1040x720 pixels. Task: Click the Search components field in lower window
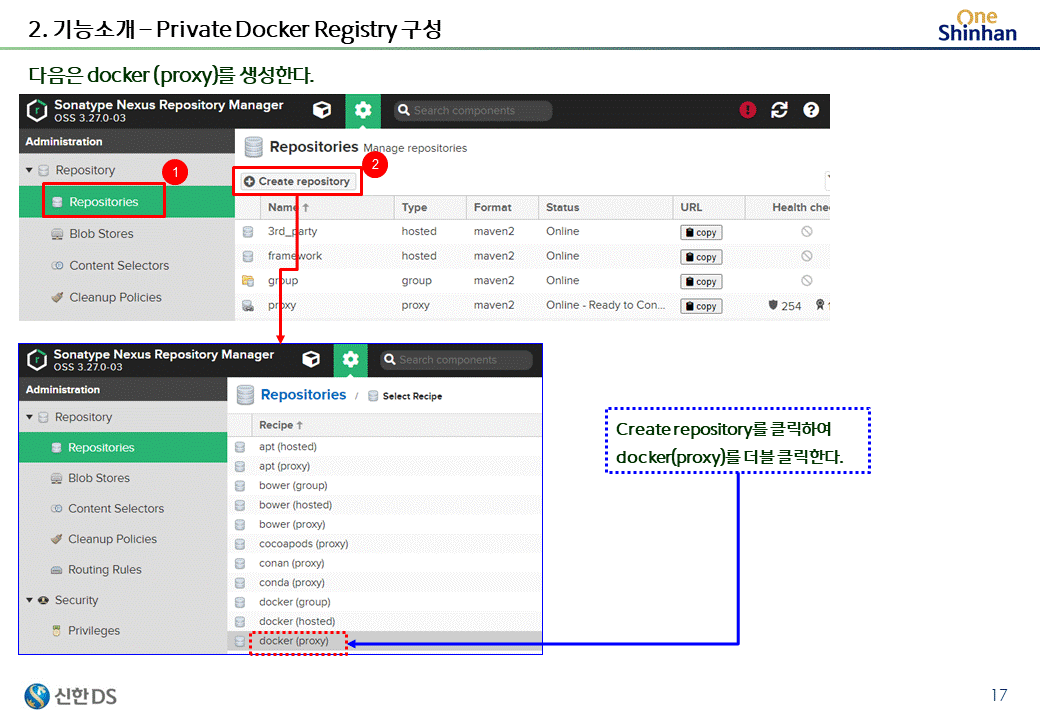456,360
